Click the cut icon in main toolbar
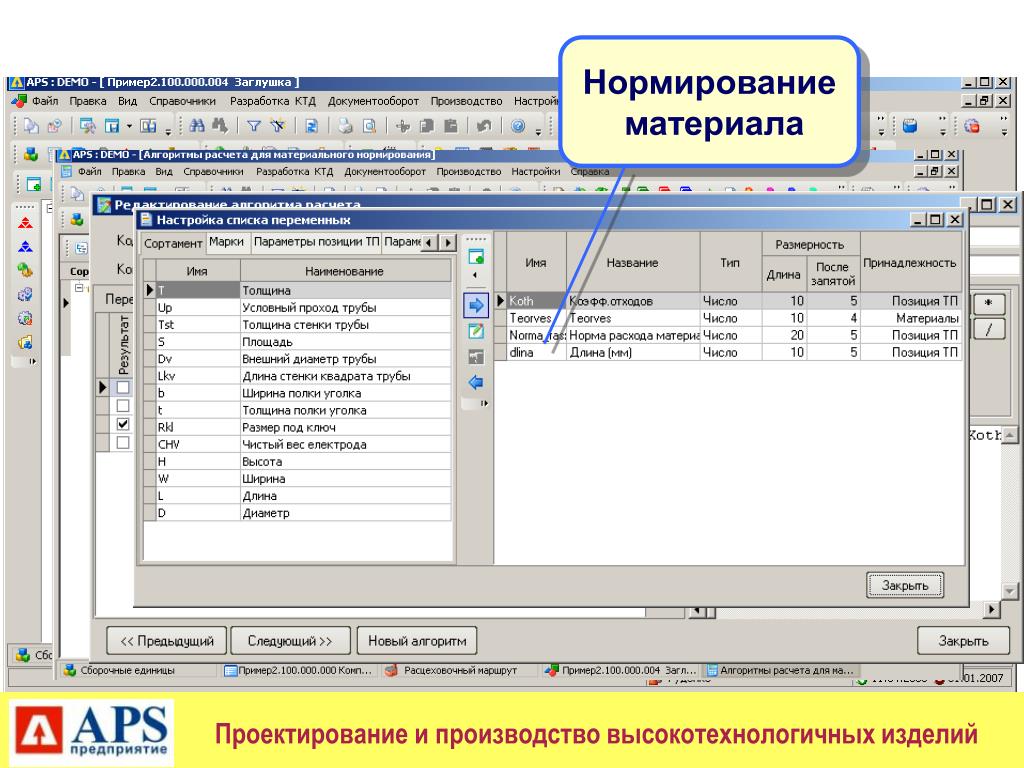This screenshot has height=768, width=1024. (x=403, y=125)
